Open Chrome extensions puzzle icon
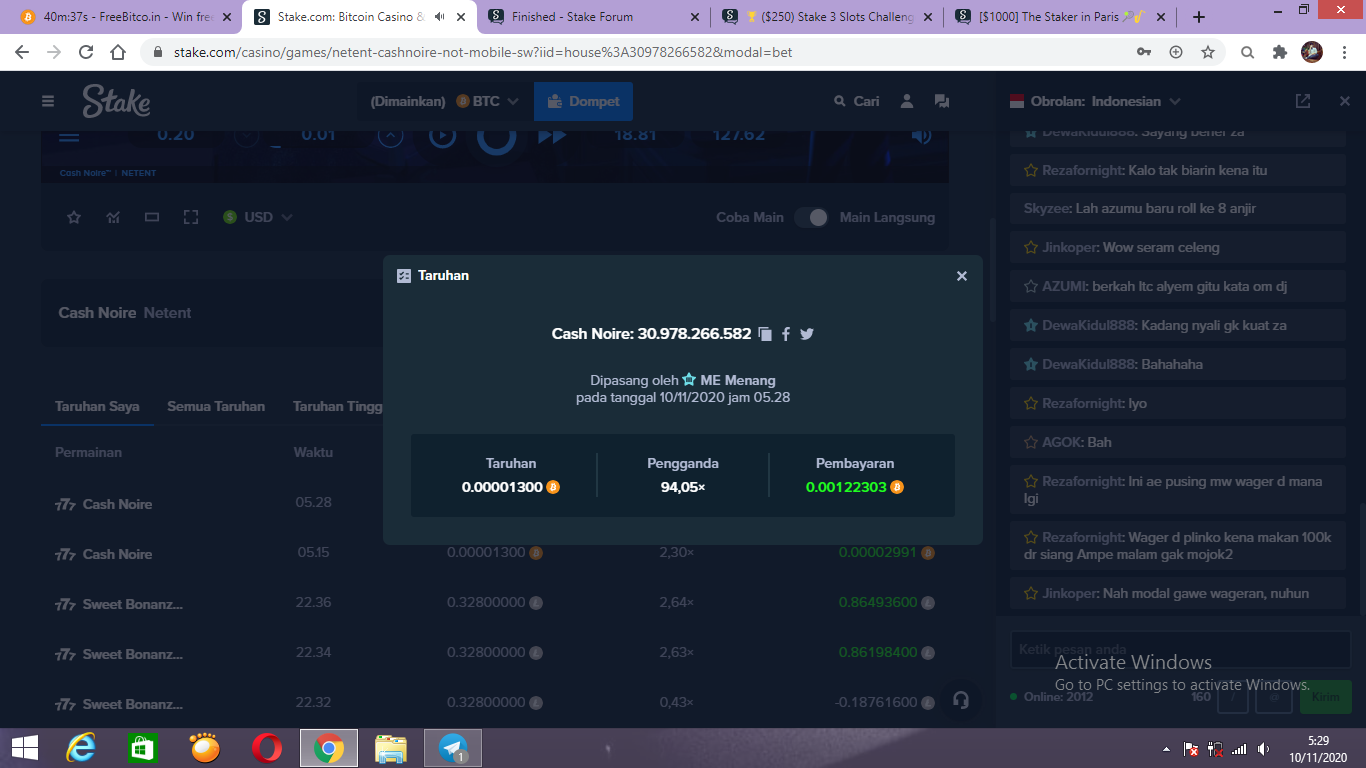Image resolution: width=1366 pixels, height=768 pixels. tap(1279, 52)
